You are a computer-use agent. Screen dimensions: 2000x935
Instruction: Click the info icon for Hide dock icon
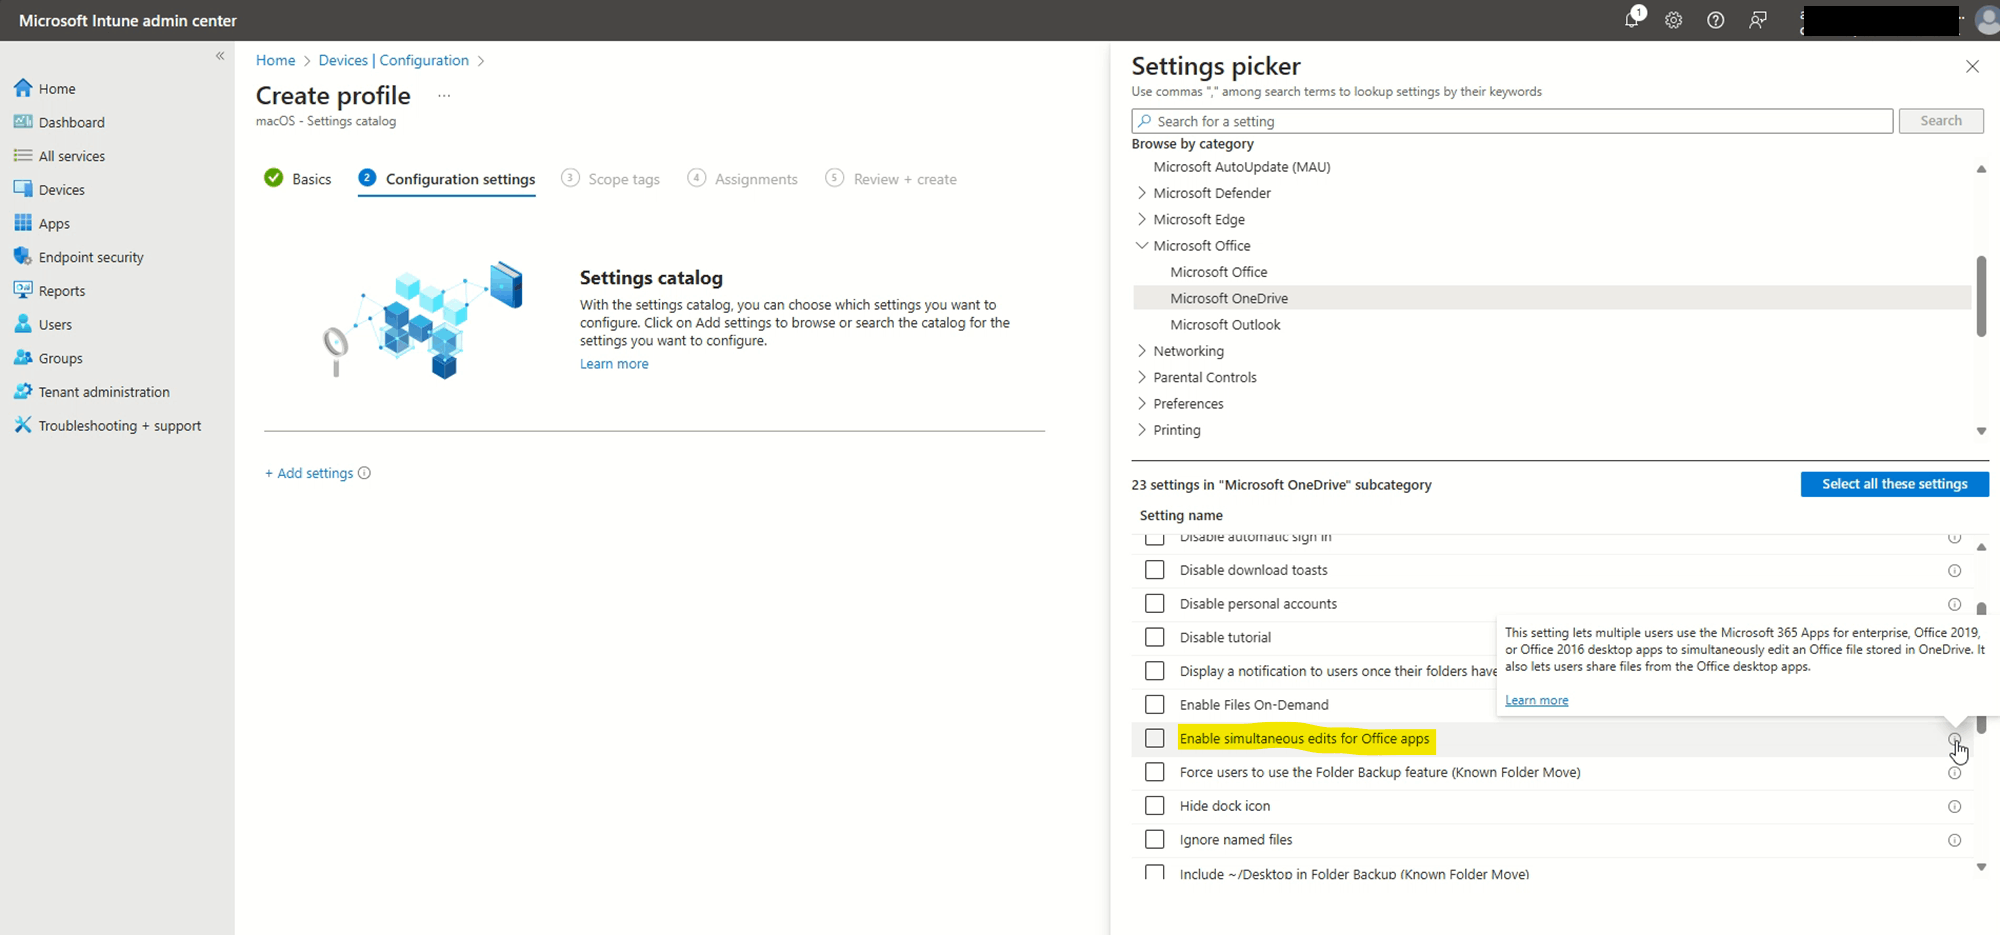click(x=1954, y=807)
